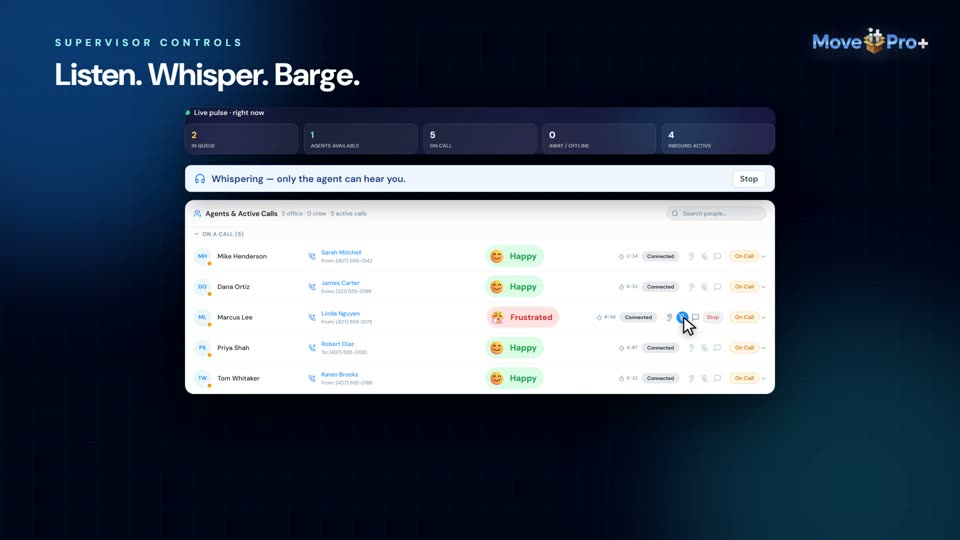Click the MovePro+ logo
The image size is (960, 540).
870,41
